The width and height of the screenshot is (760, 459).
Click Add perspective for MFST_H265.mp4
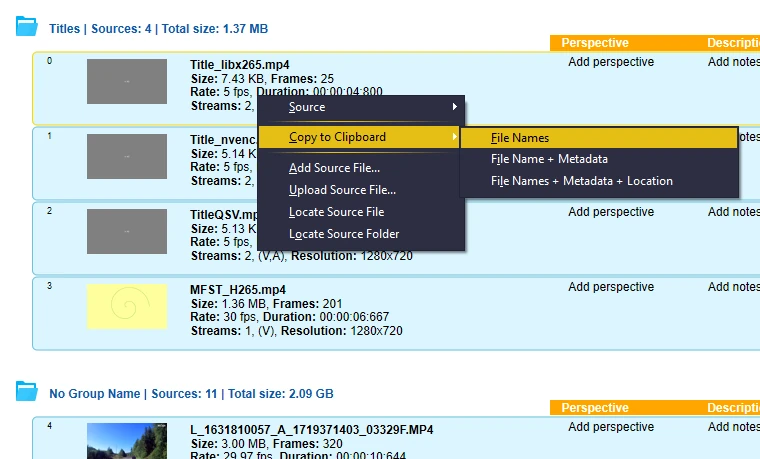coord(611,287)
